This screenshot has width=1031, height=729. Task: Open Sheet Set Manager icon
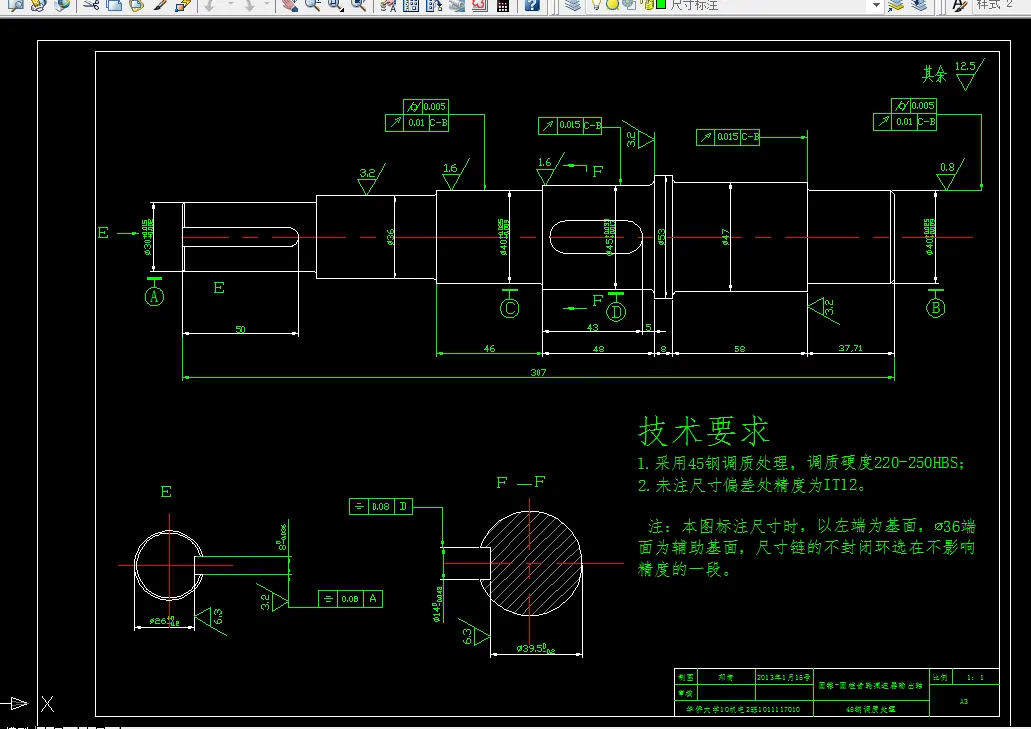coord(457,5)
